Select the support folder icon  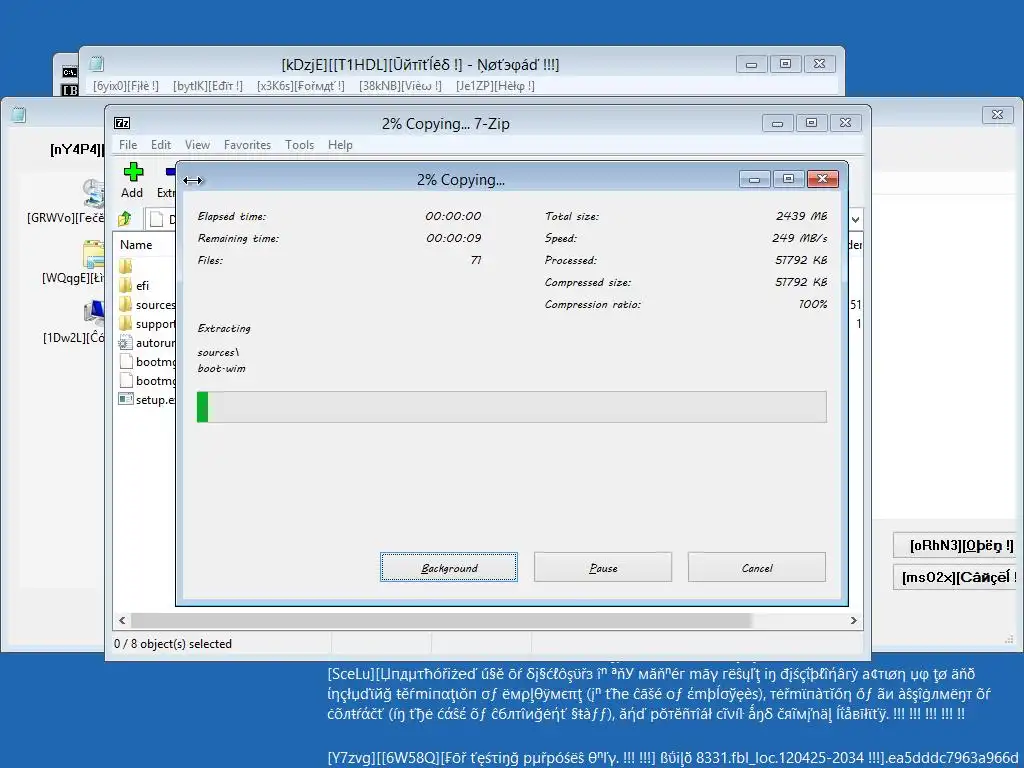125,323
